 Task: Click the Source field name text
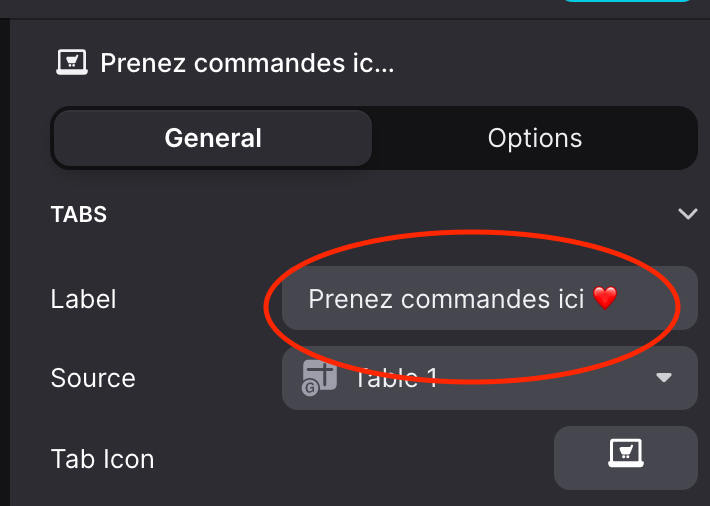[x=93, y=378]
